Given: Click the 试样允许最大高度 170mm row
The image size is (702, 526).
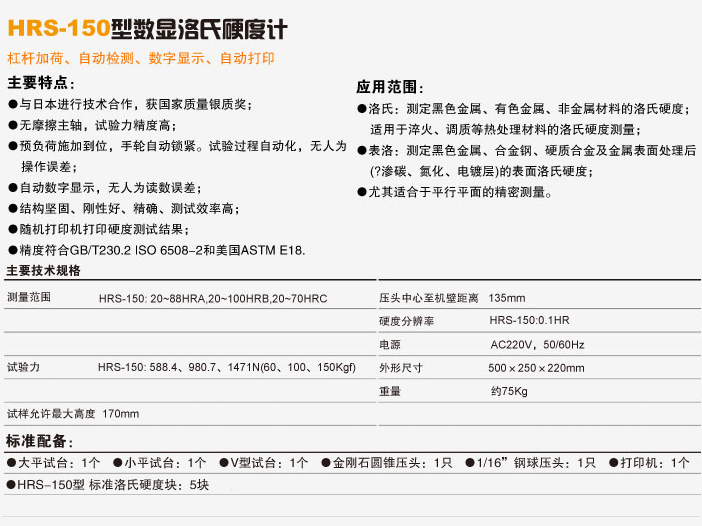Looking at the screenshot, I should (x=73, y=413).
